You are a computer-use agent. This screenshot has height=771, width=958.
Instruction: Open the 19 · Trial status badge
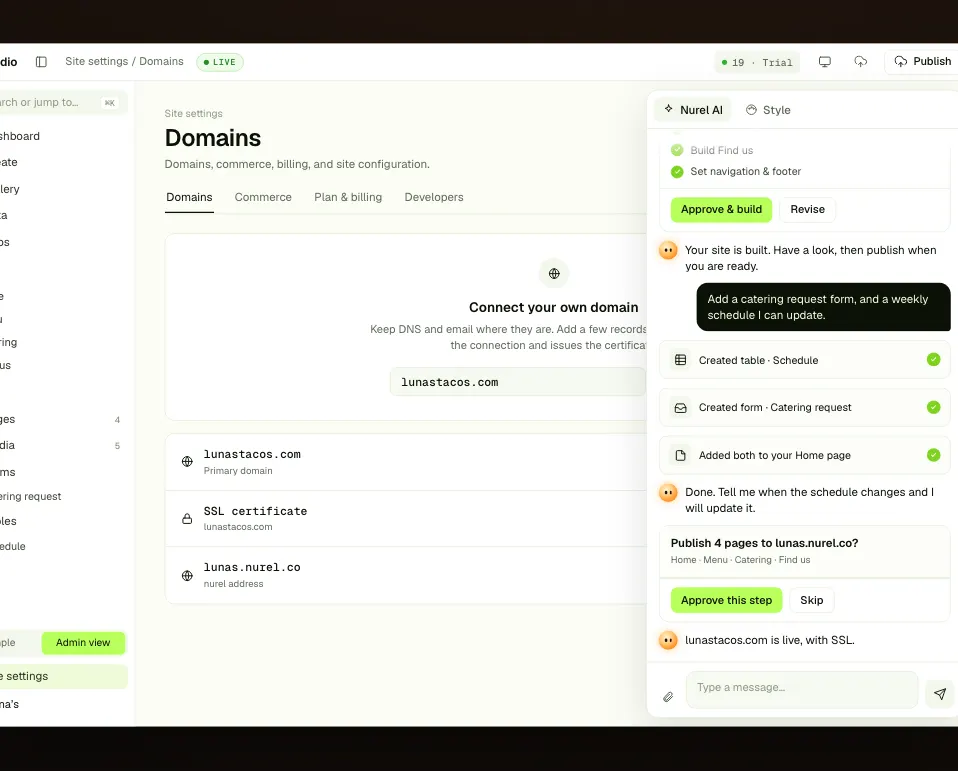click(x=757, y=62)
